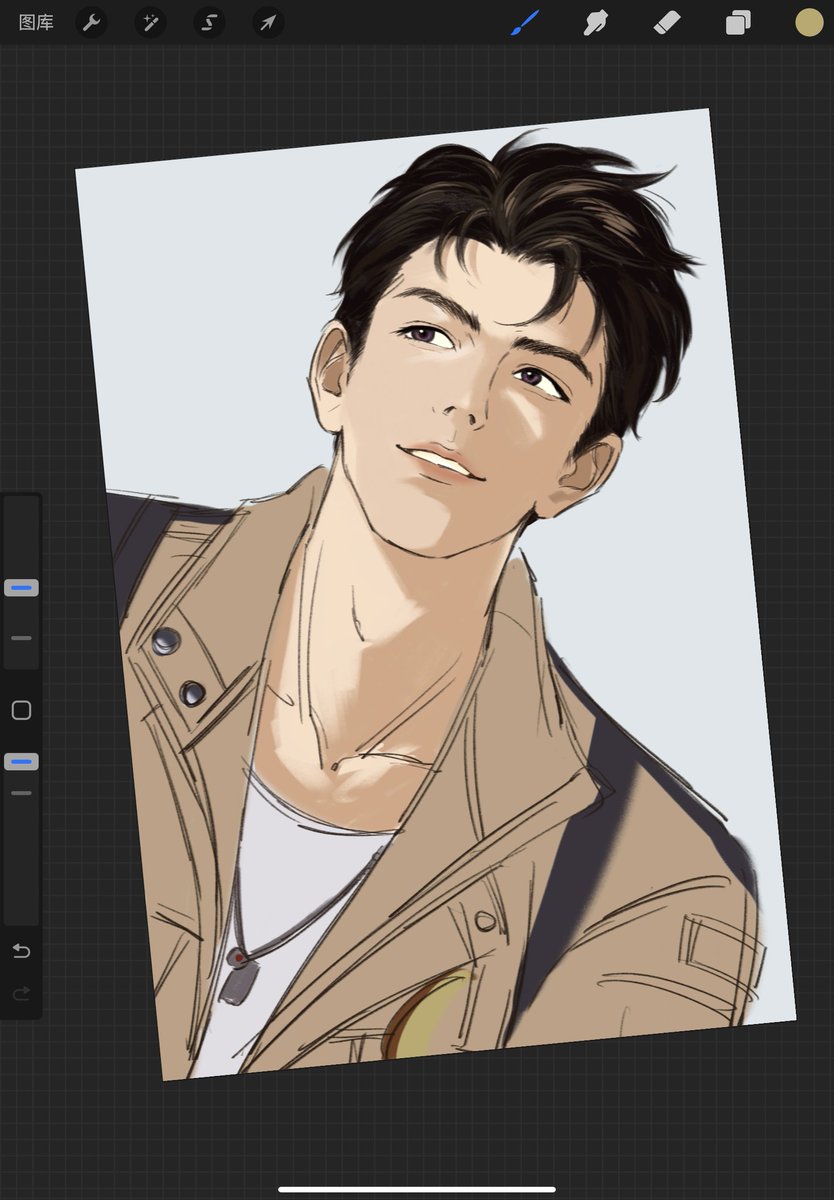Open the Actions wrench menu
Screen dimensions: 834x1200
point(92,22)
